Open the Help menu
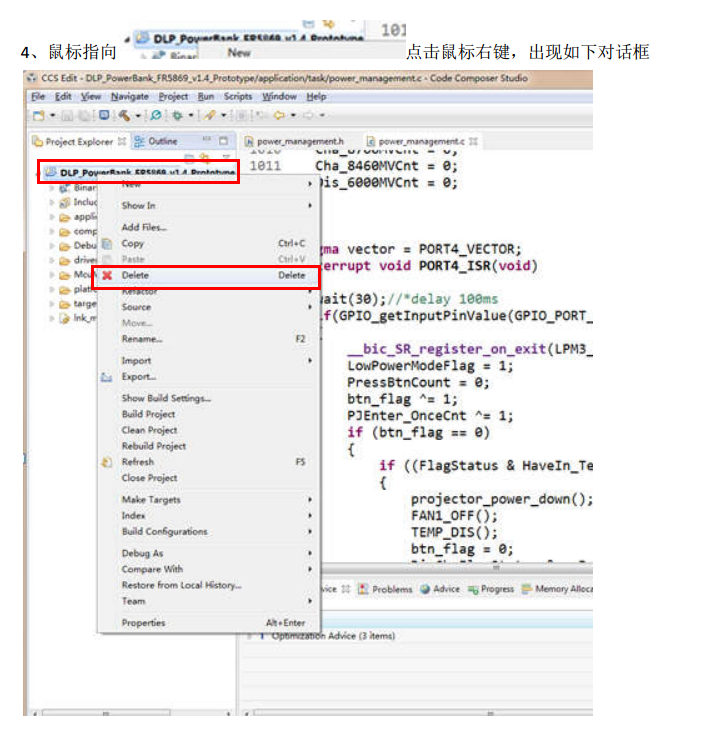This screenshot has width=708, height=739. tap(316, 97)
